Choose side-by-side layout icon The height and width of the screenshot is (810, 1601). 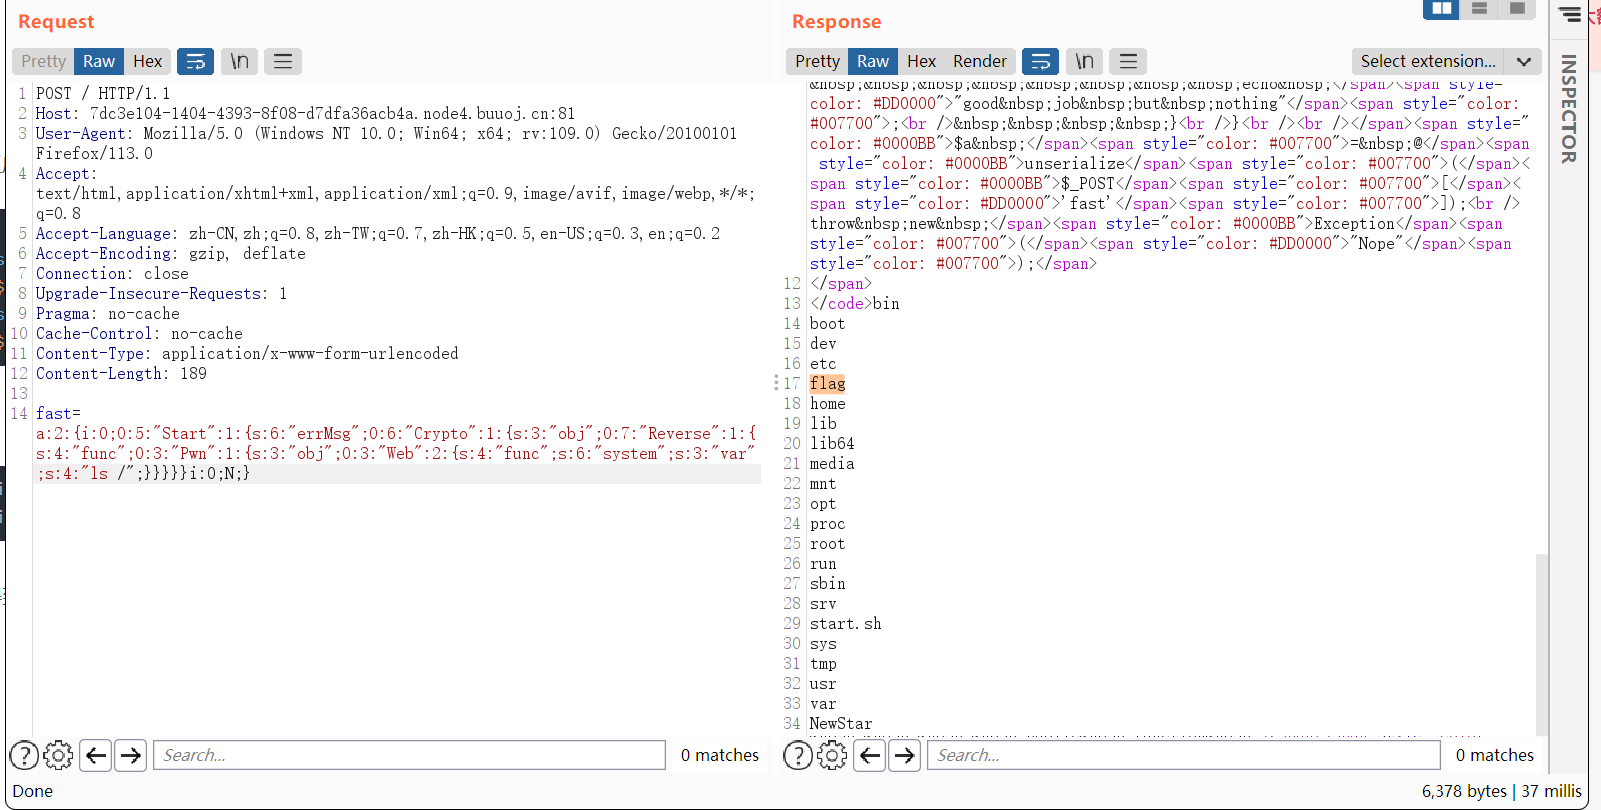[x=1441, y=9]
